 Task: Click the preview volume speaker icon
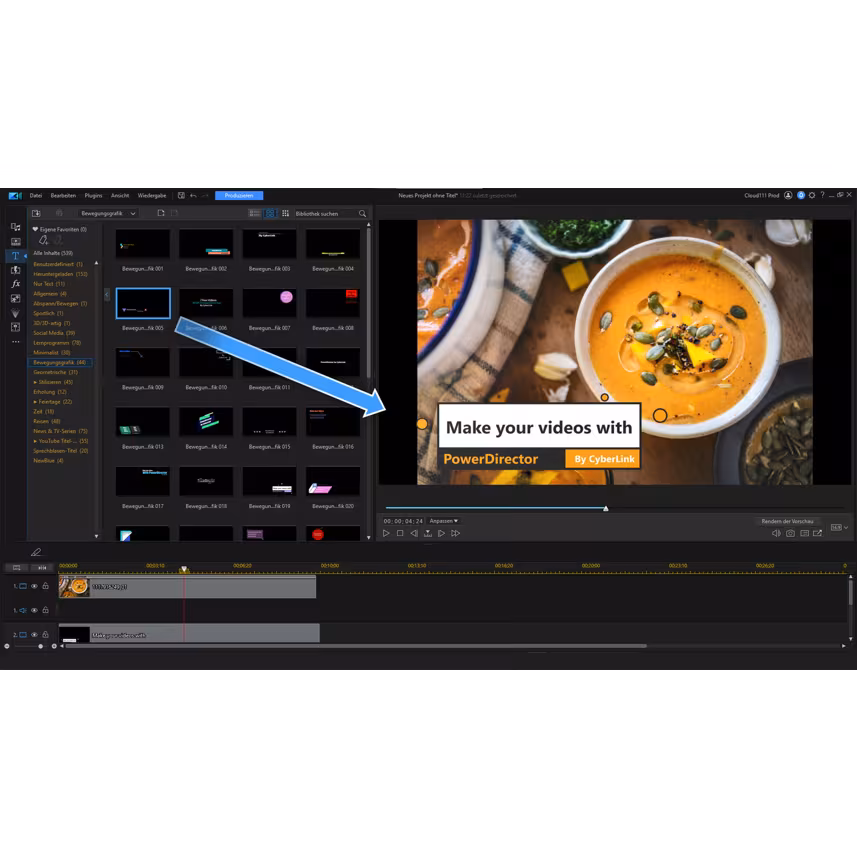(x=776, y=534)
